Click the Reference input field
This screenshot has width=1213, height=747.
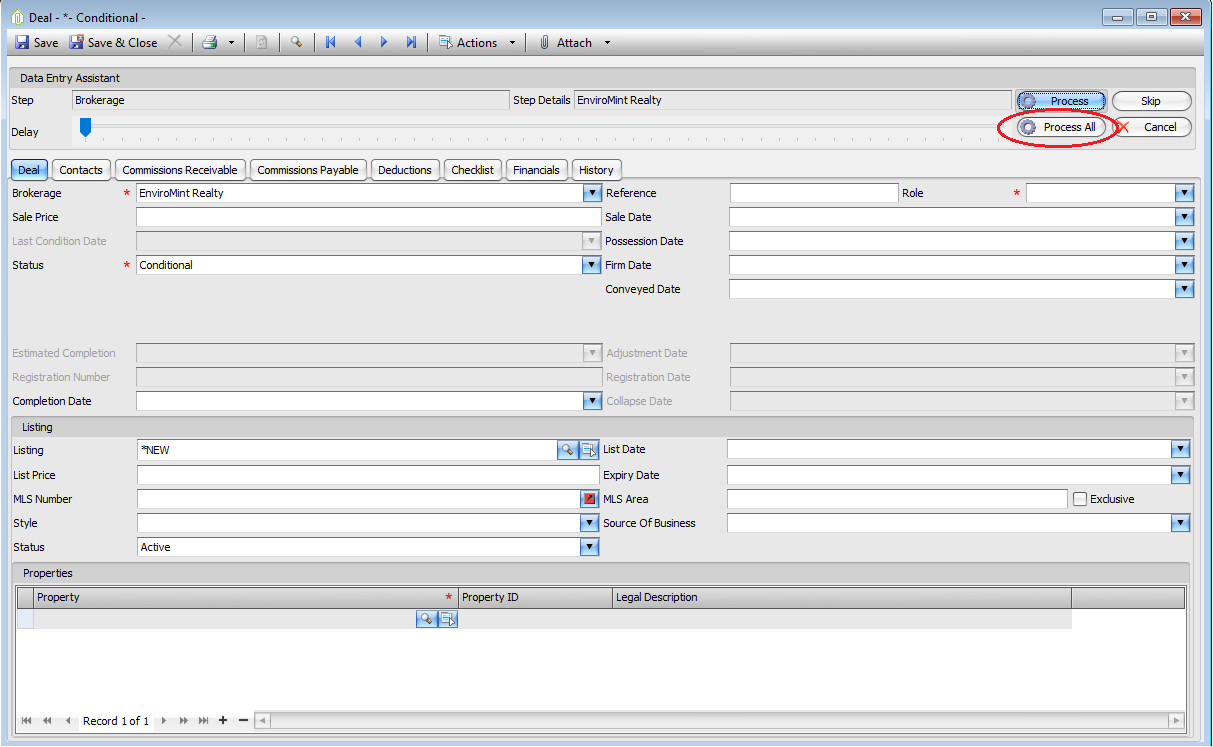(x=814, y=193)
